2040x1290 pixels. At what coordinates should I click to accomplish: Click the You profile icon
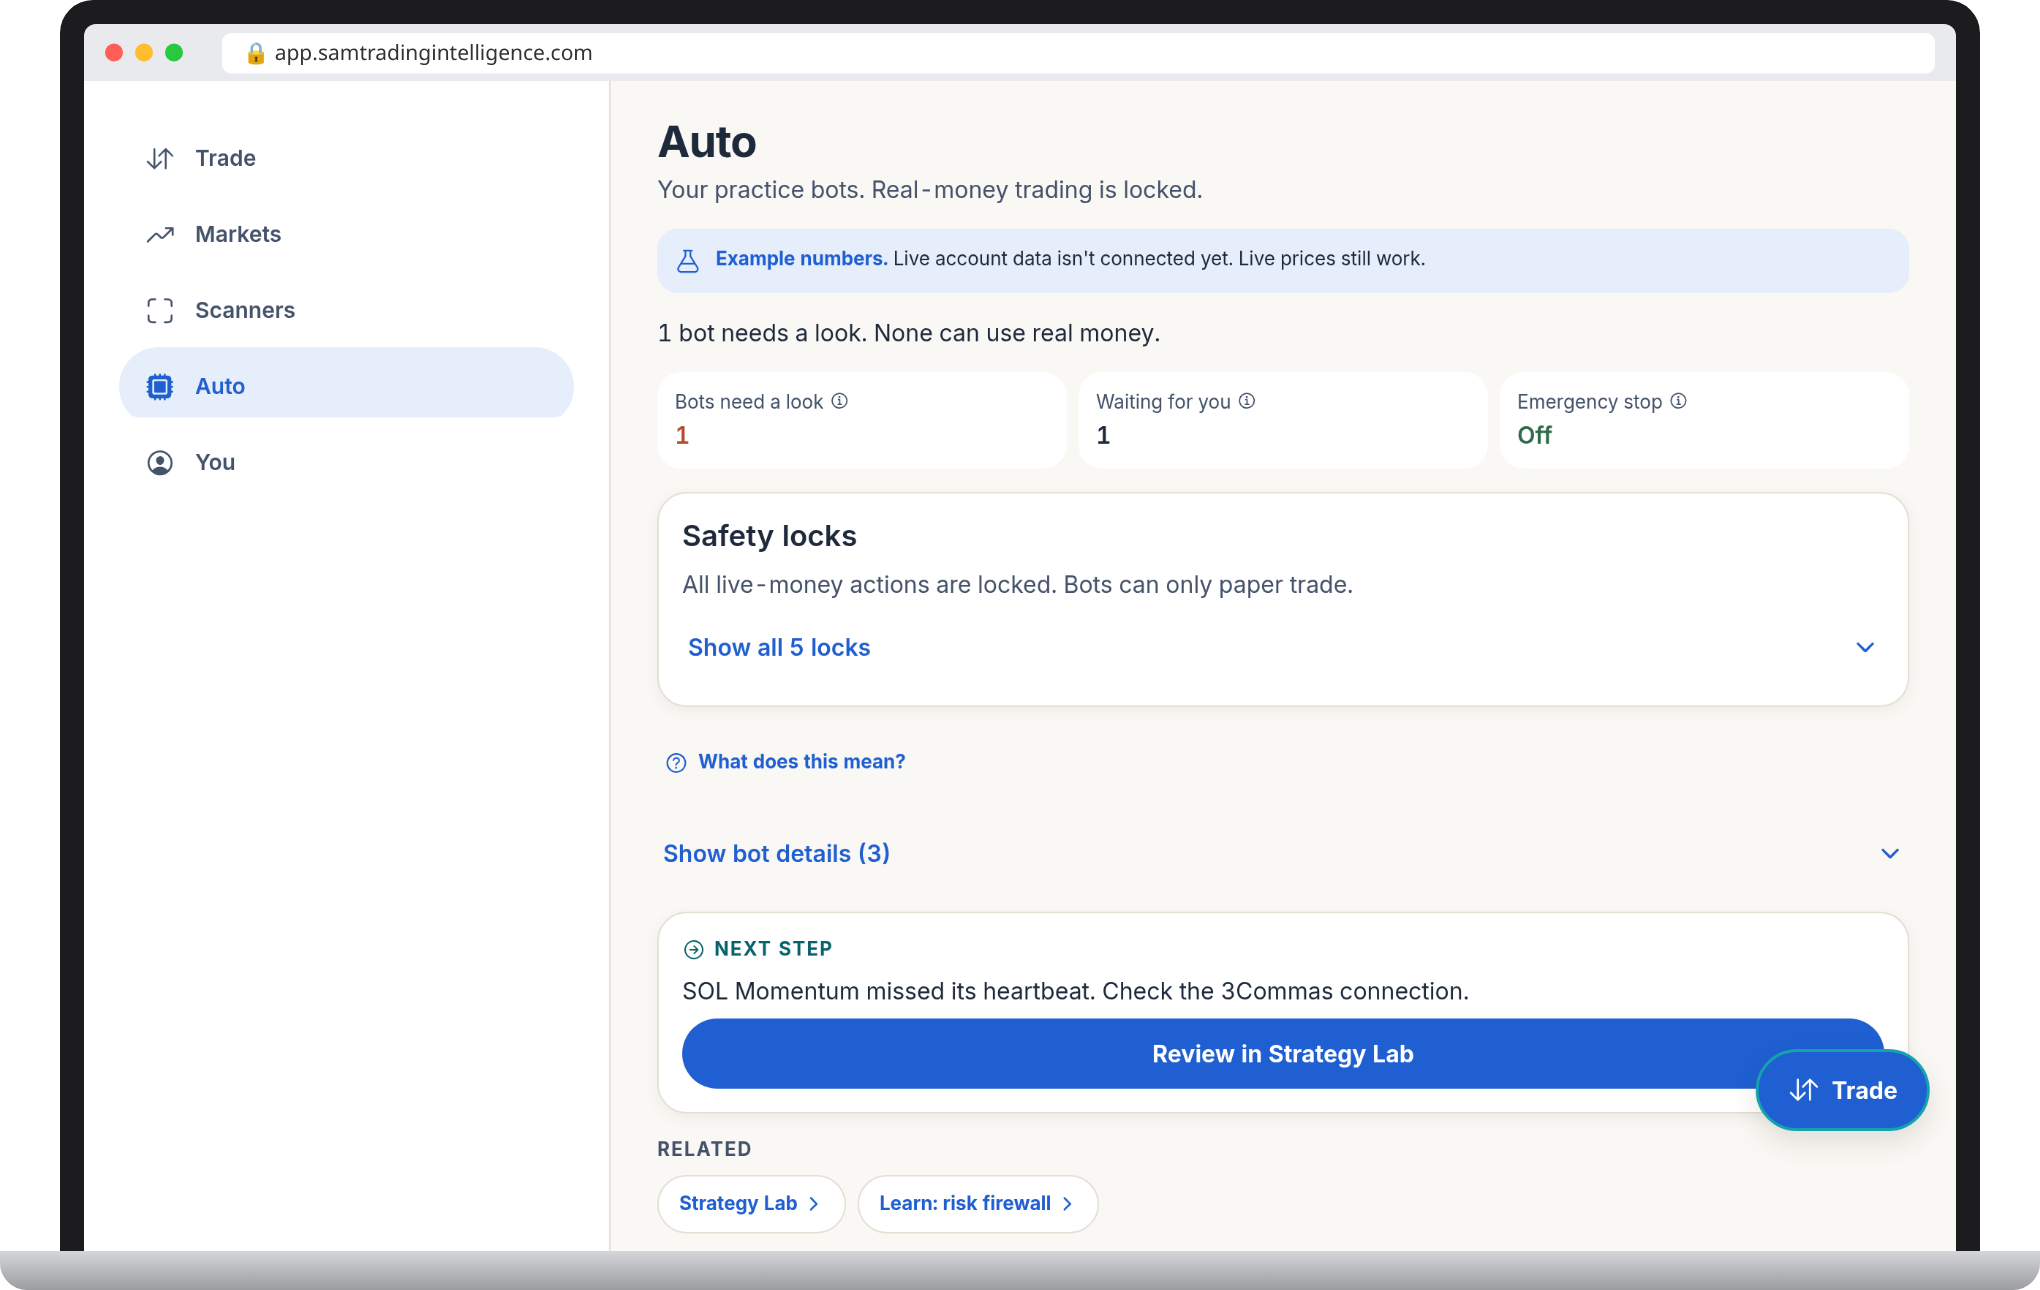click(160, 462)
